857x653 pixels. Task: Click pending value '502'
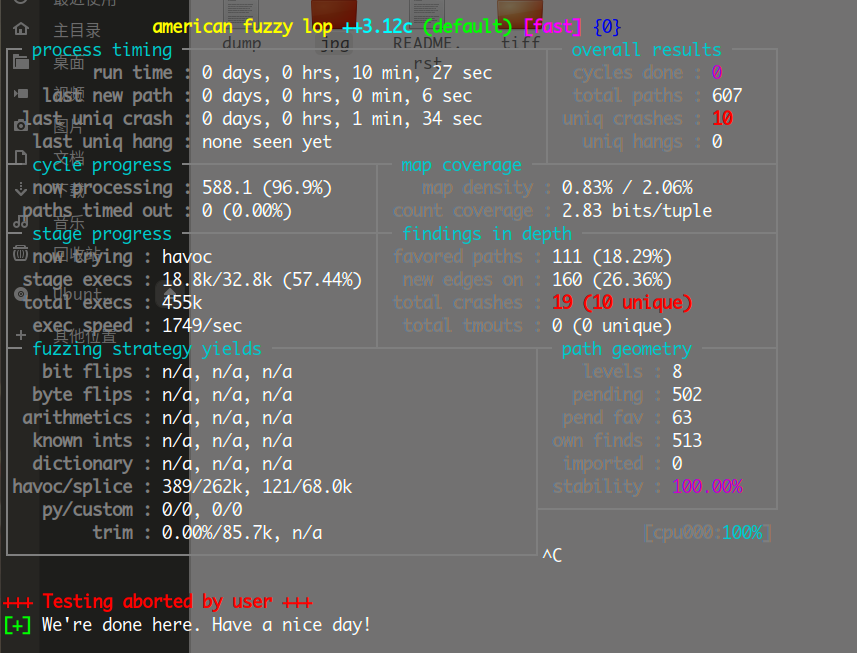coord(687,395)
